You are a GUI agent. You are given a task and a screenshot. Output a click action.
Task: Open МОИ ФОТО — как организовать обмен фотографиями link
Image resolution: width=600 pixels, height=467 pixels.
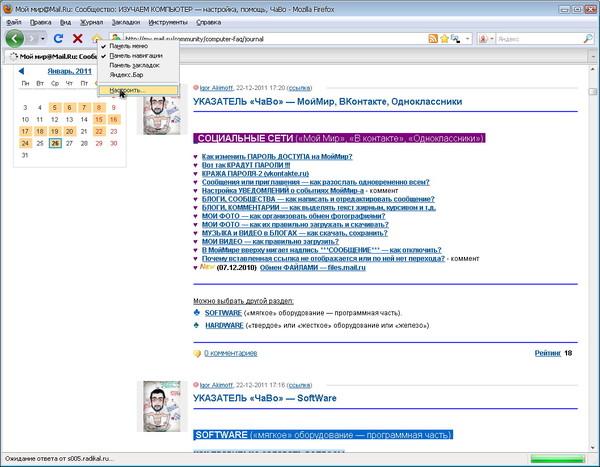click(293, 216)
